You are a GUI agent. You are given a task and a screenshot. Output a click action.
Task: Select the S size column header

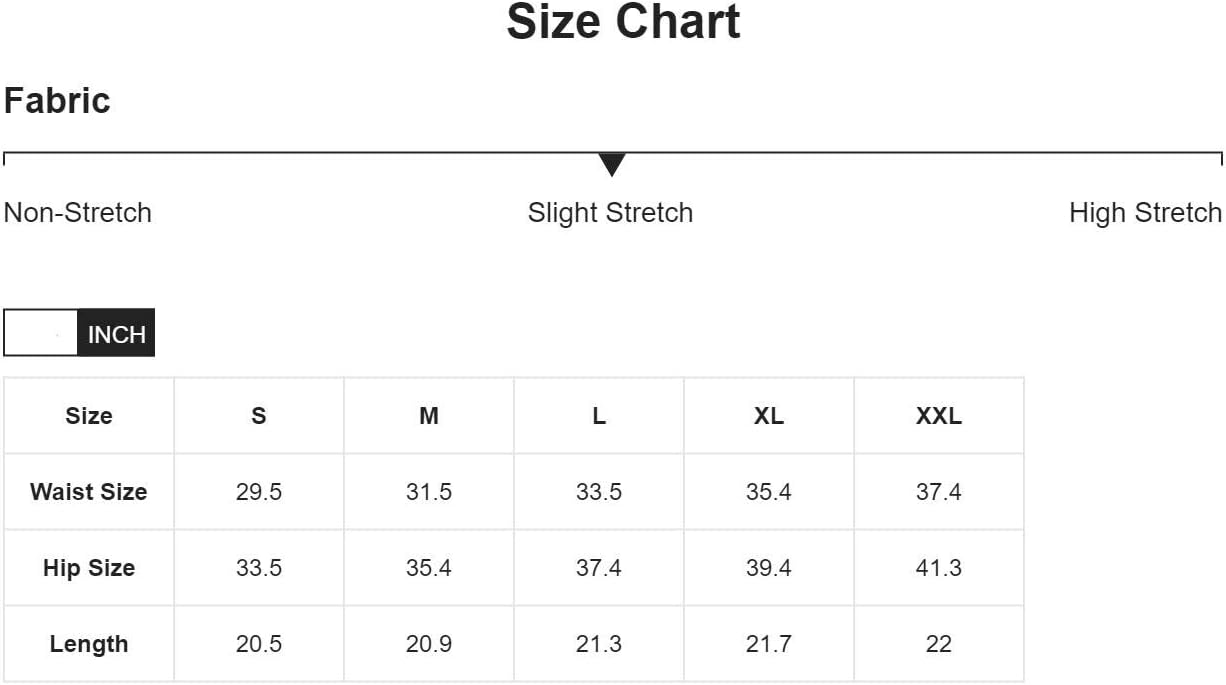pos(259,416)
